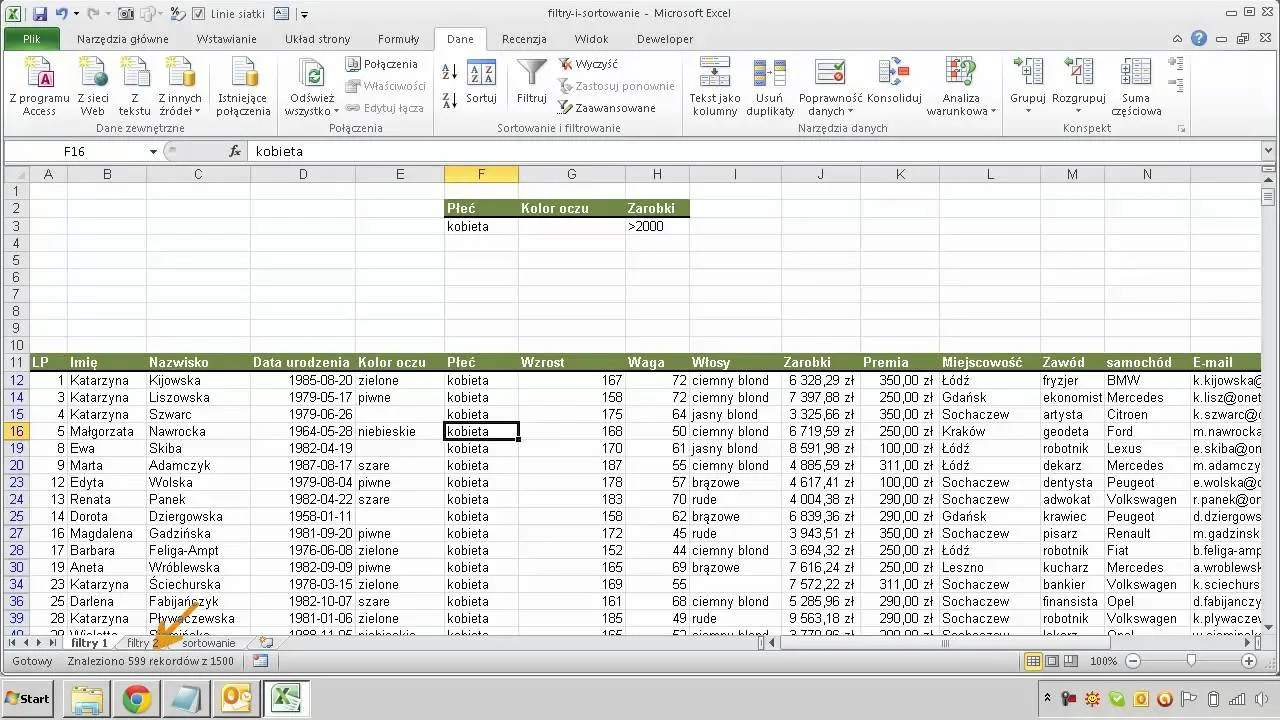Viewport: 1280px width, 720px height.
Task: Switch to Układ strony tab
Action: pos(317,39)
